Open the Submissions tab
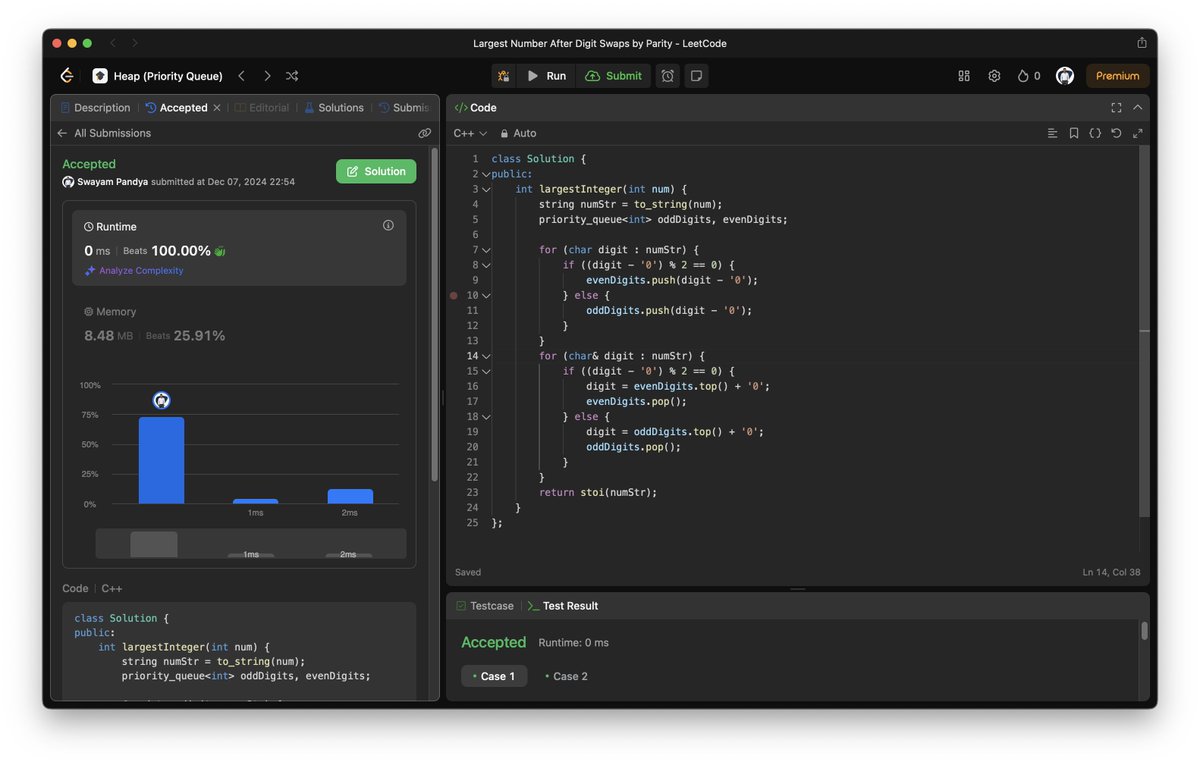This screenshot has height=765, width=1200. [404, 108]
